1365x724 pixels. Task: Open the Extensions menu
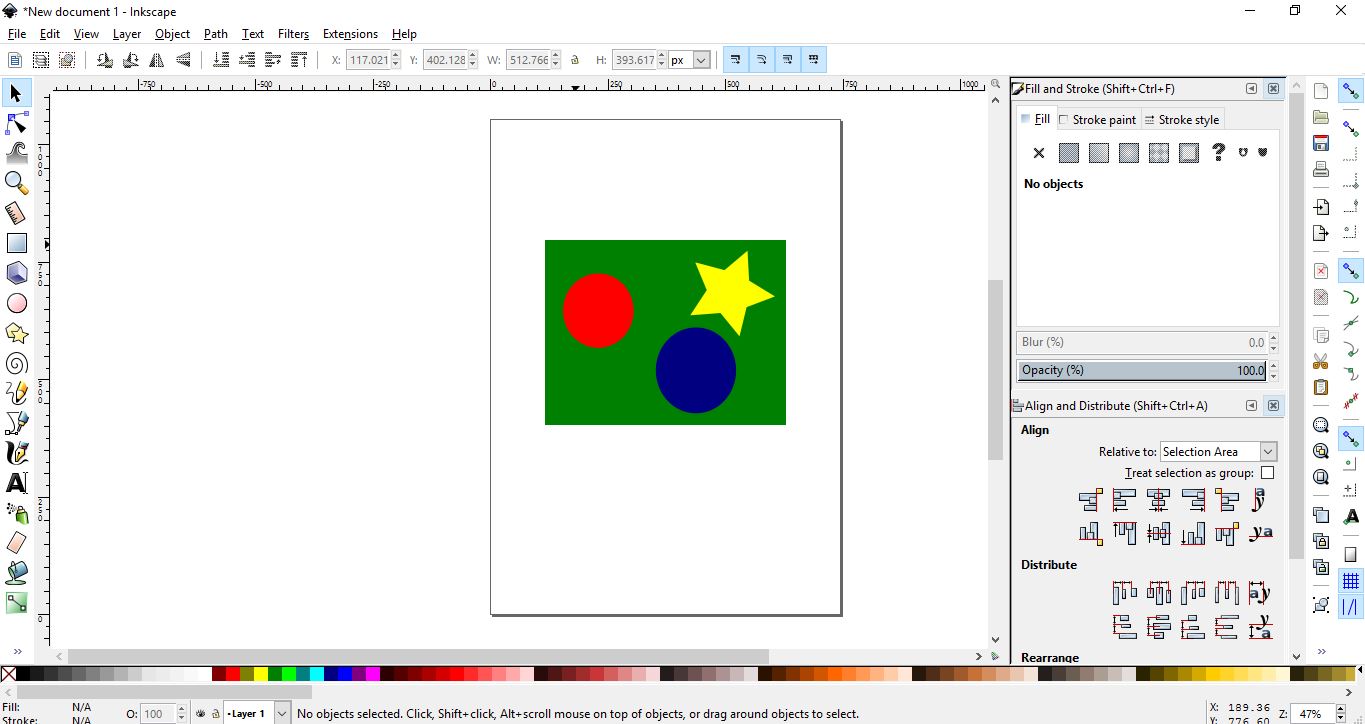(350, 34)
